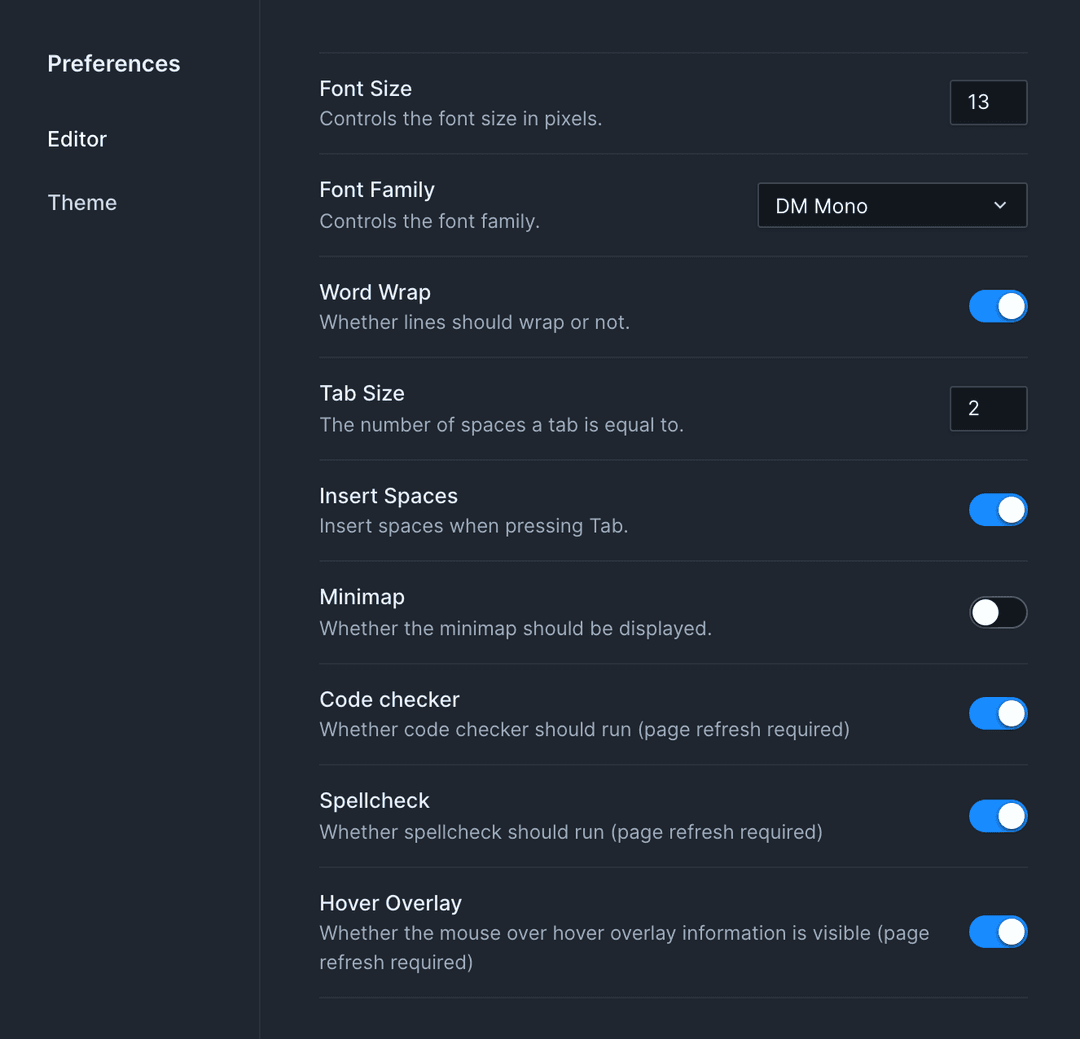Click the Preferences heading
The image size is (1080, 1039).
tap(113, 63)
